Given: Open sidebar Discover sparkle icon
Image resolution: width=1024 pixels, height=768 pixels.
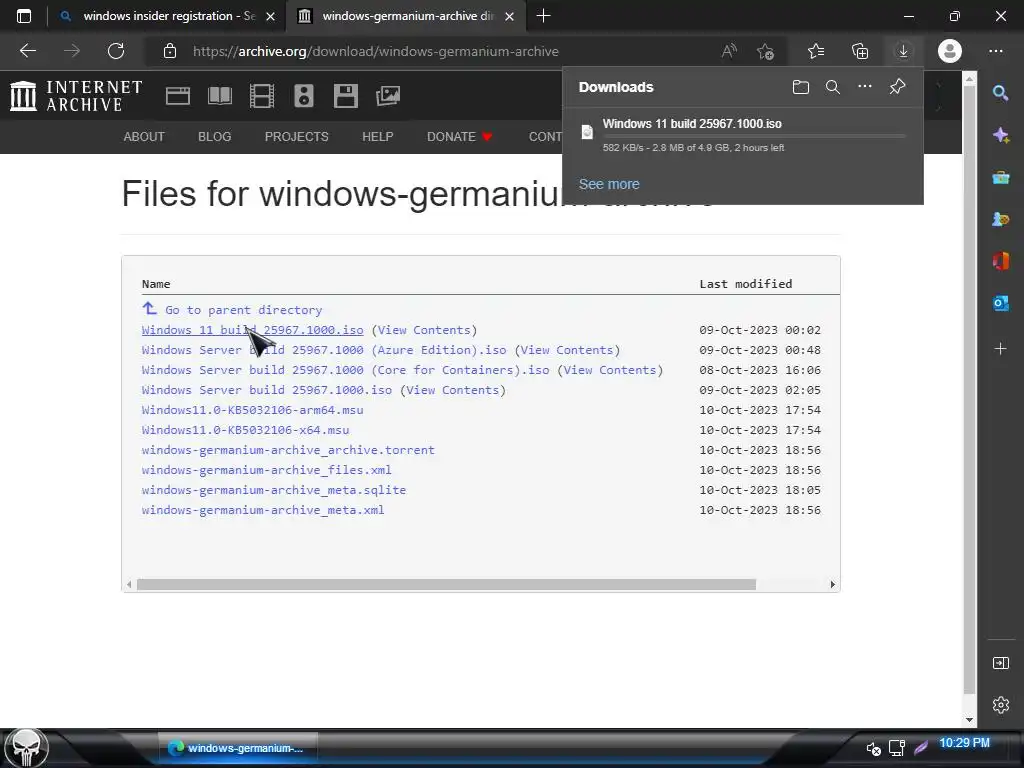Looking at the screenshot, I should point(1000,135).
